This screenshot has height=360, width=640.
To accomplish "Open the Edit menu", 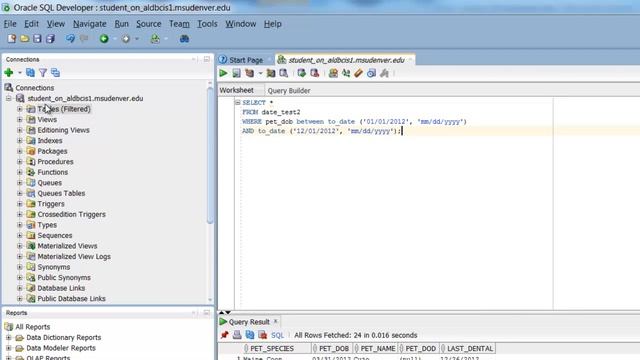I will [x=31, y=24].
